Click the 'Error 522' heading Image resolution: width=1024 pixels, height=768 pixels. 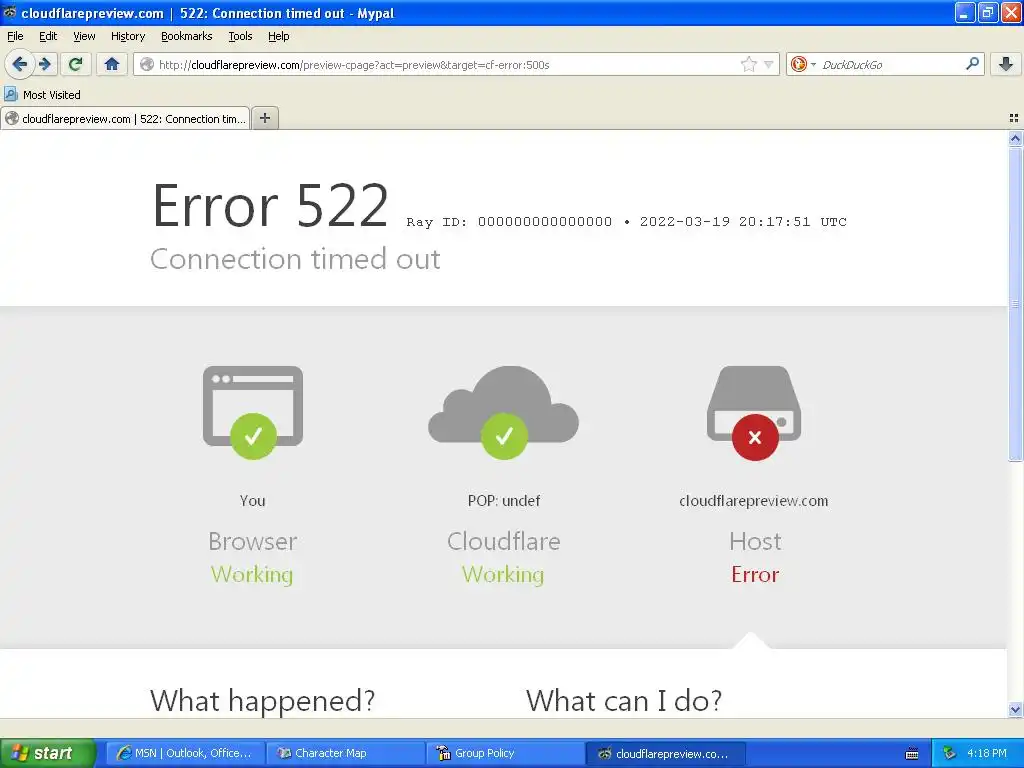tap(270, 205)
